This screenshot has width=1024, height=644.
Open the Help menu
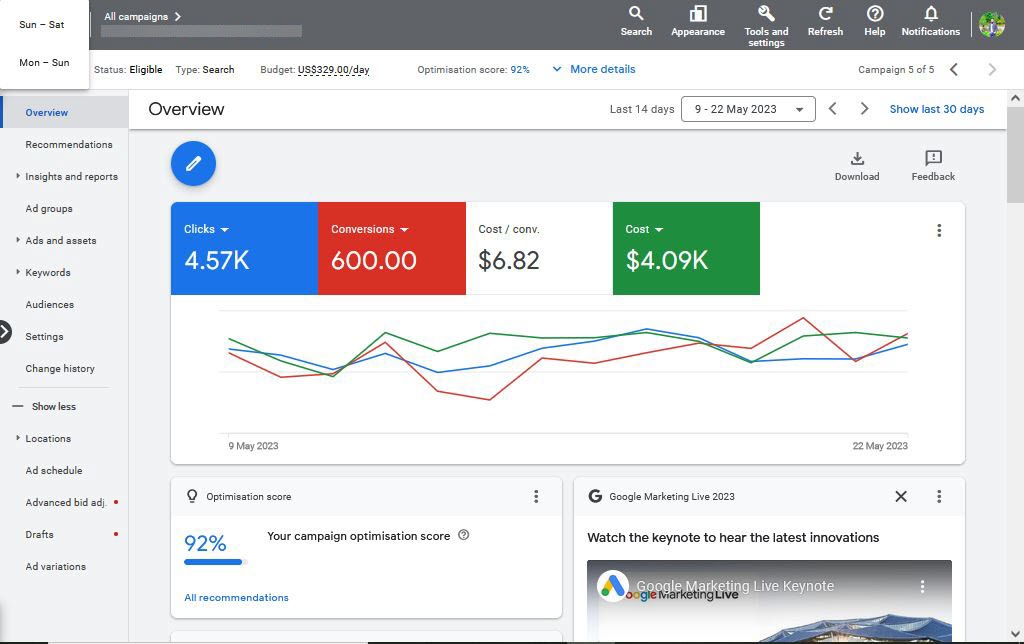click(x=874, y=22)
